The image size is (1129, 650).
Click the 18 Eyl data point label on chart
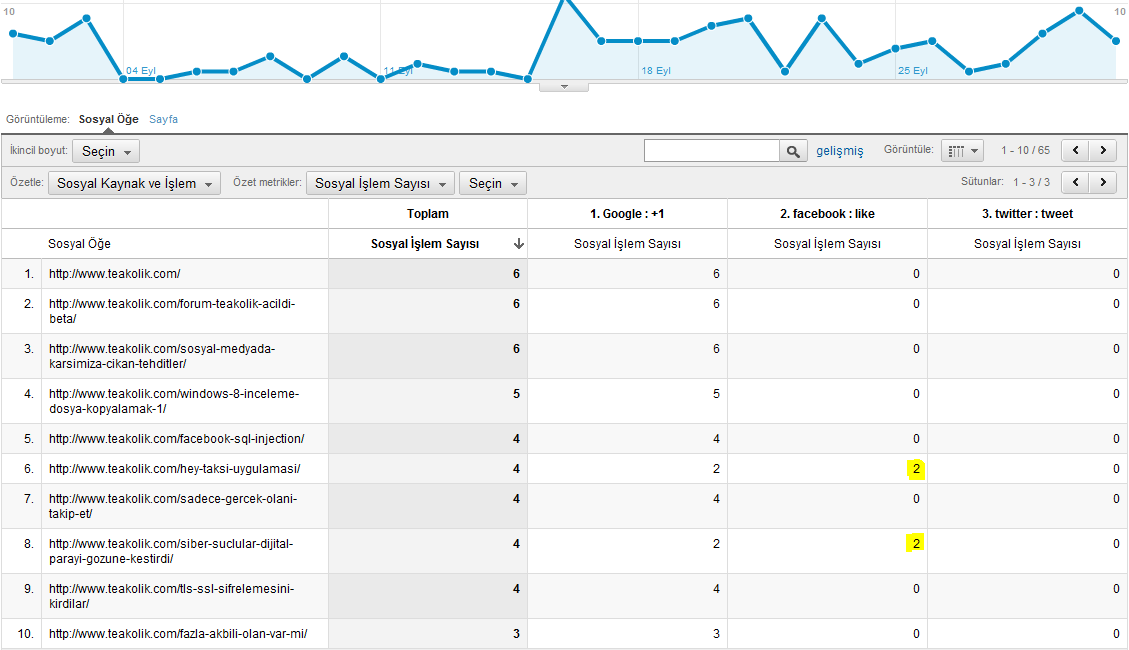point(655,71)
